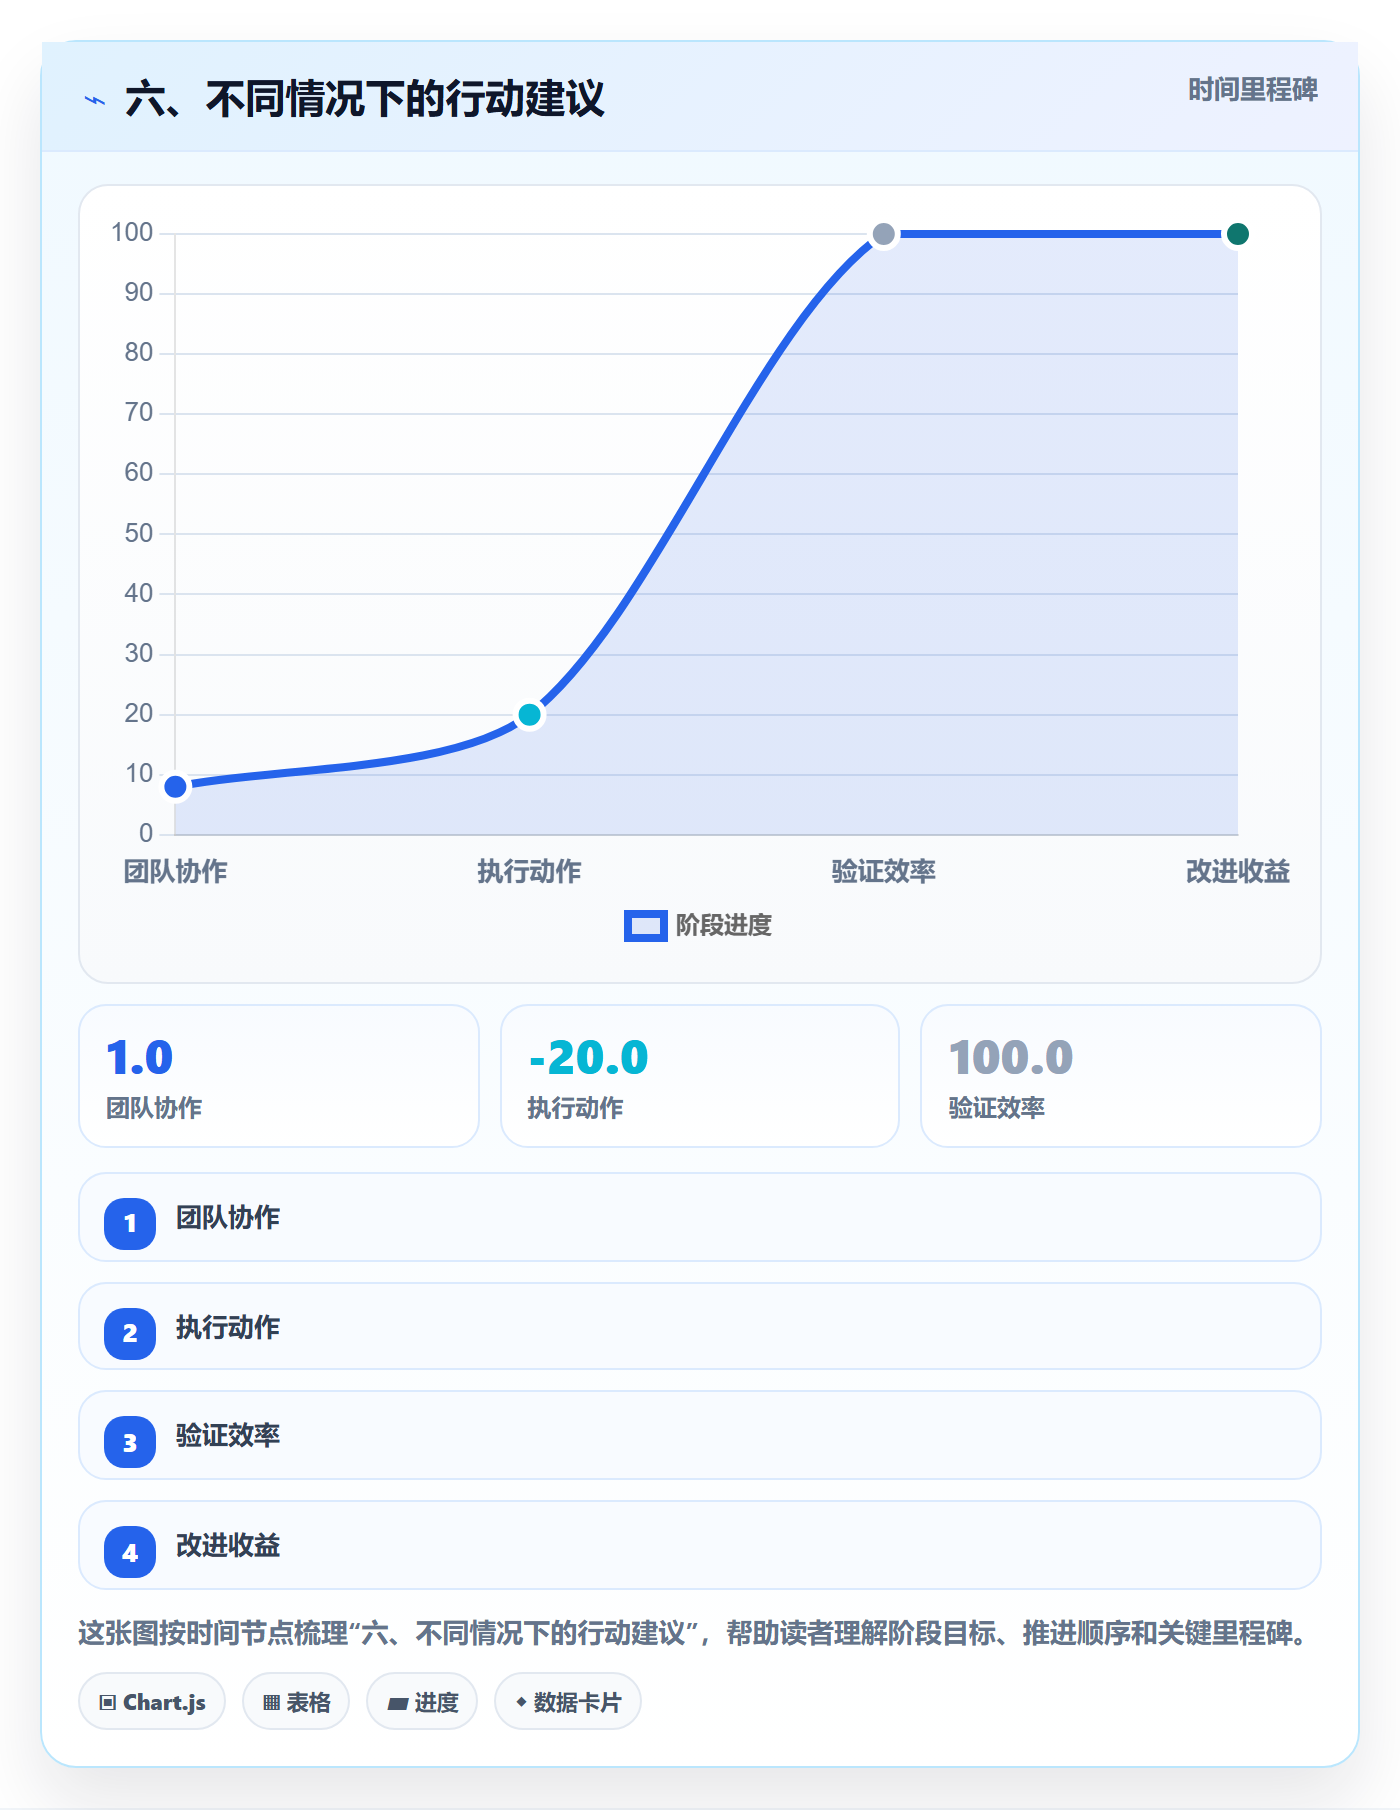The width and height of the screenshot is (1400, 1810).
Task: Click the 验证效率 x-axis label under the chart
Action: [x=884, y=872]
